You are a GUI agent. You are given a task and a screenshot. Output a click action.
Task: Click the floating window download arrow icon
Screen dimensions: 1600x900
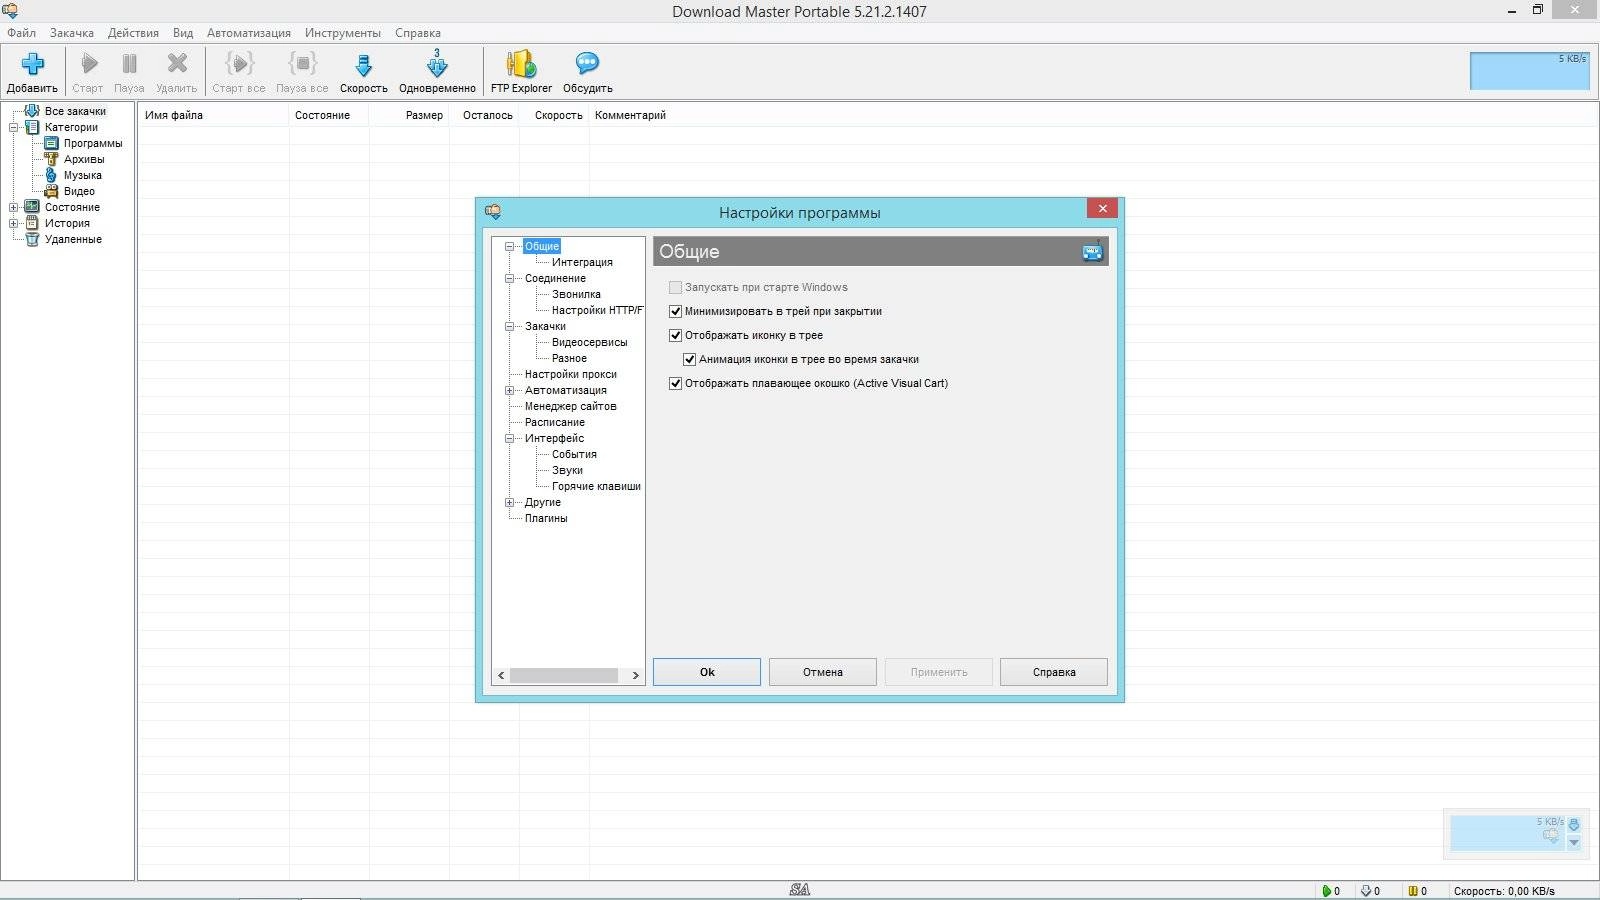tap(1574, 825)
